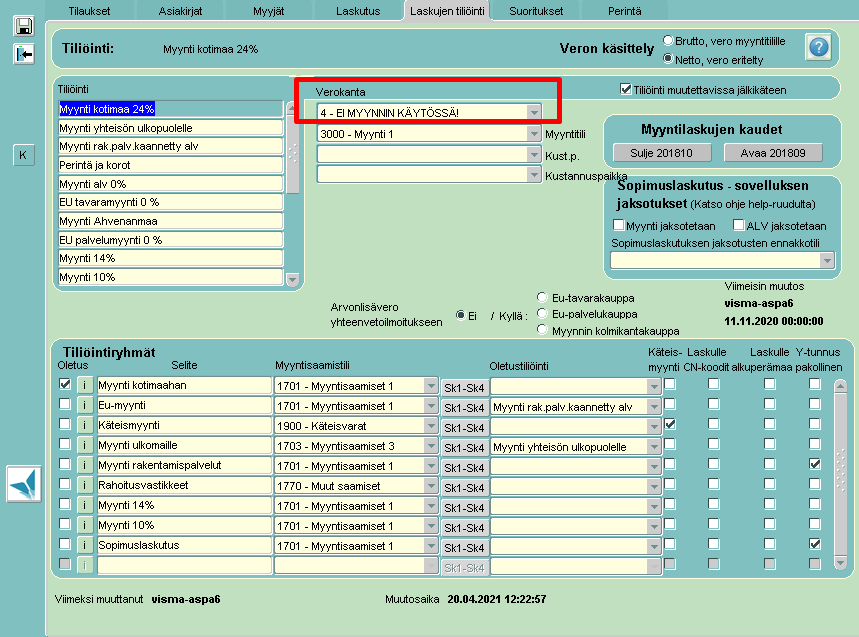
Task: Open Oletustiliöinti dropdown for Eu-myynti row
Action: [654, 407]
